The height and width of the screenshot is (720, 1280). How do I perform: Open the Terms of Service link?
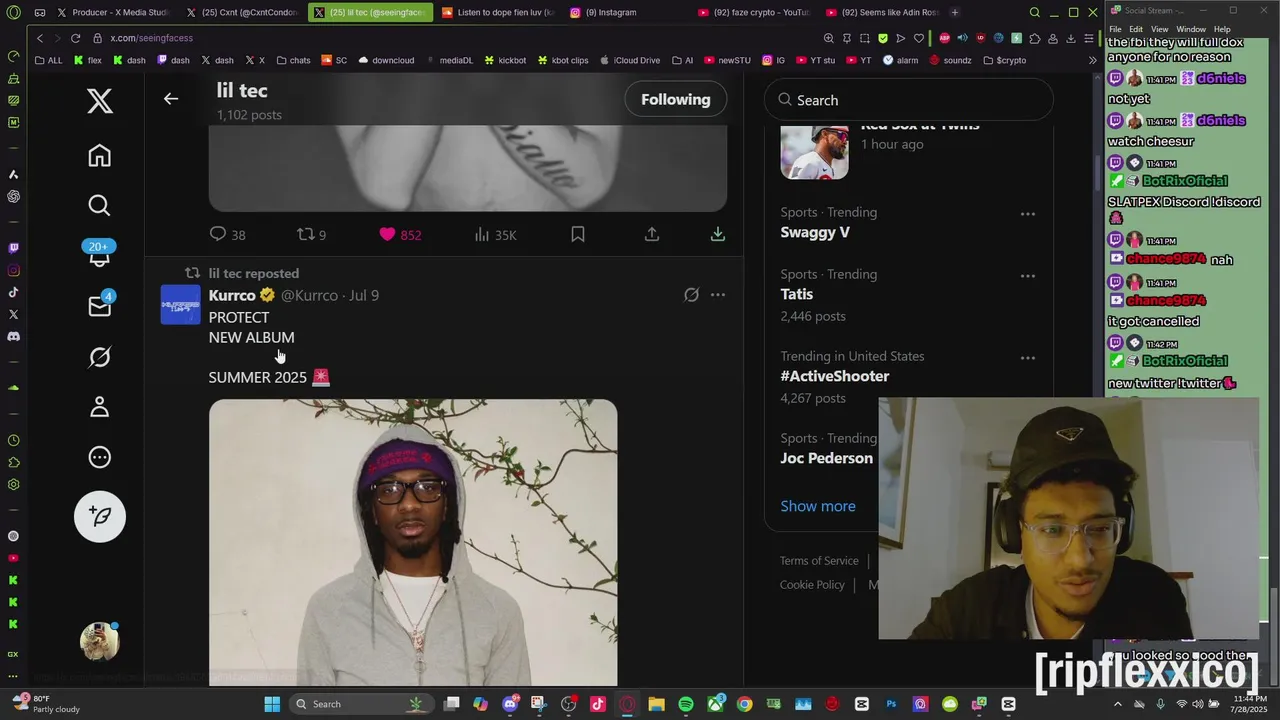819,560
